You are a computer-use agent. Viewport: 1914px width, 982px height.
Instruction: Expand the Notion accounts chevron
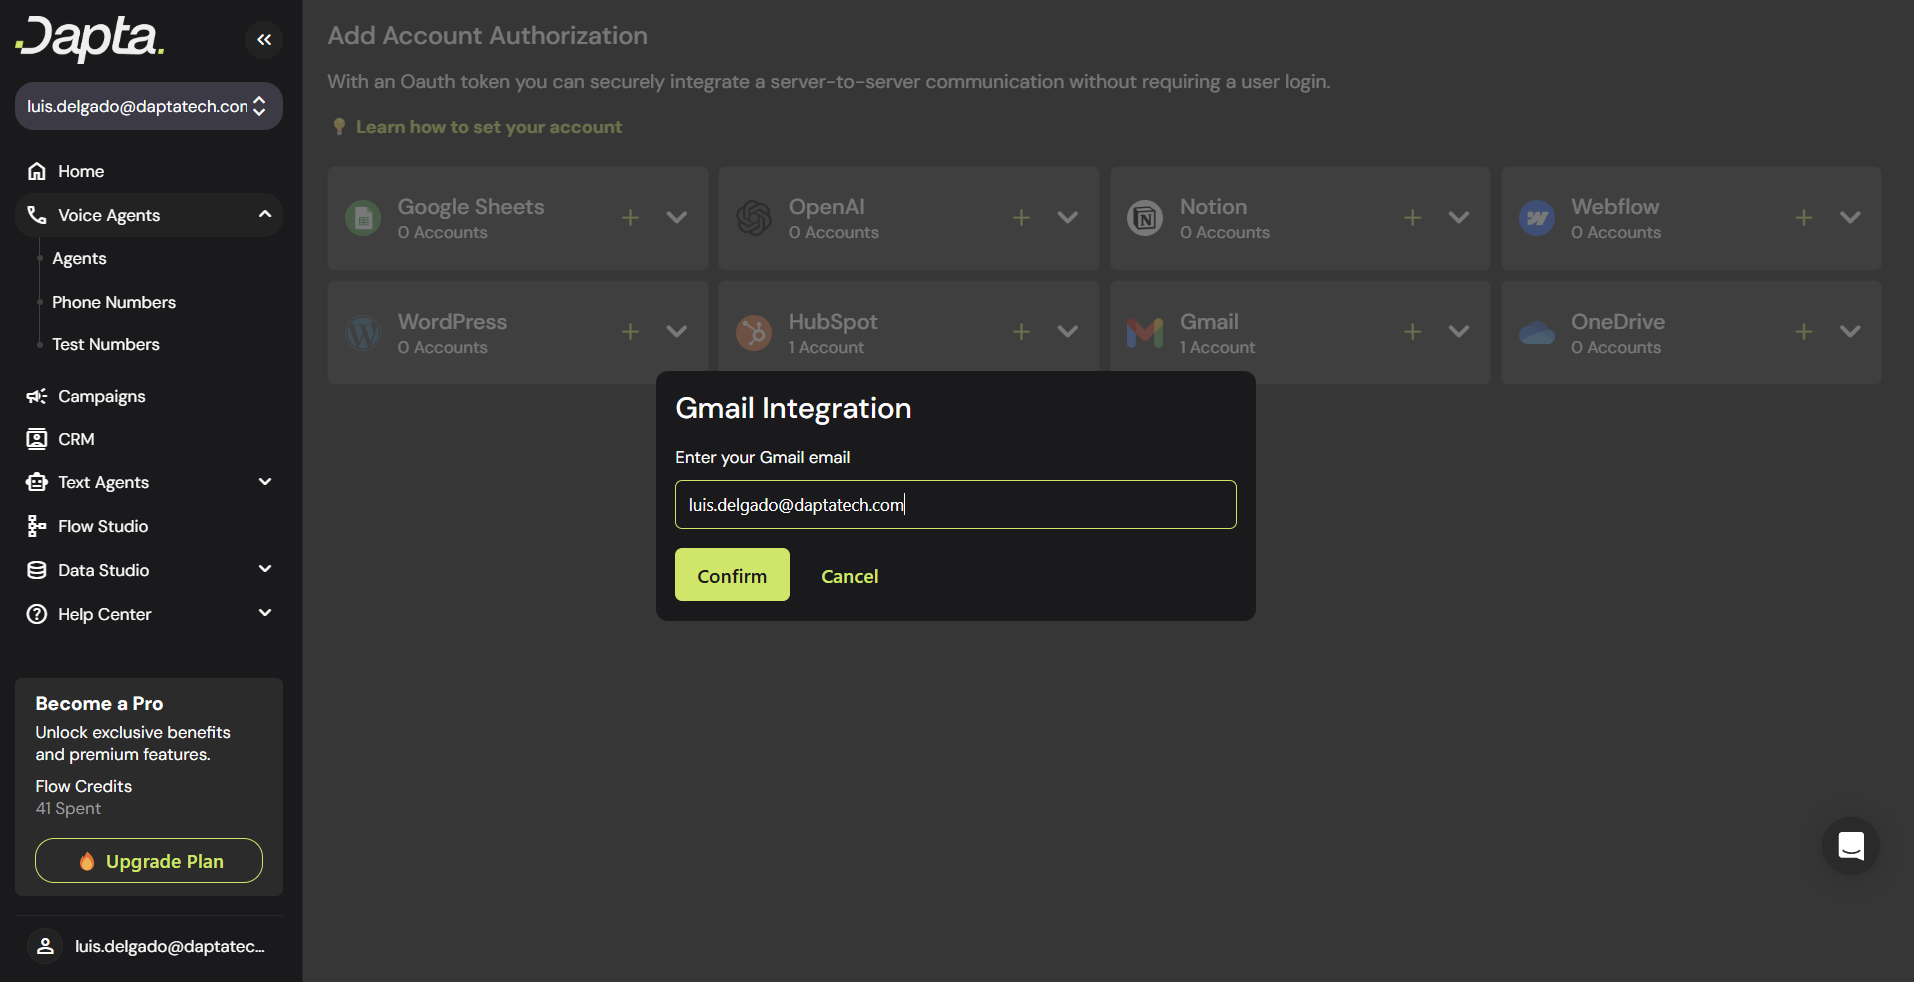click(x=1459, y=218)
